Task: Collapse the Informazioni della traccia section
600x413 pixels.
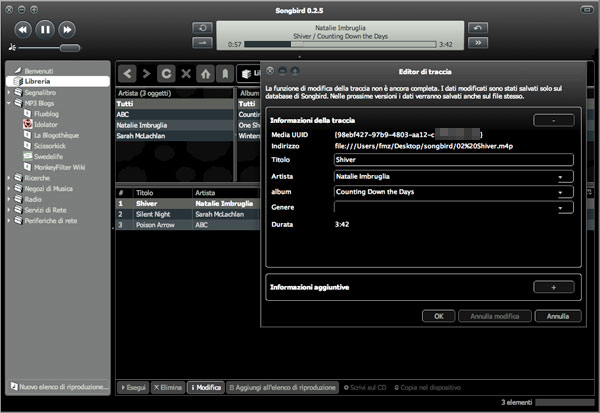Action: pyautogui.click(x=553, y=120)
